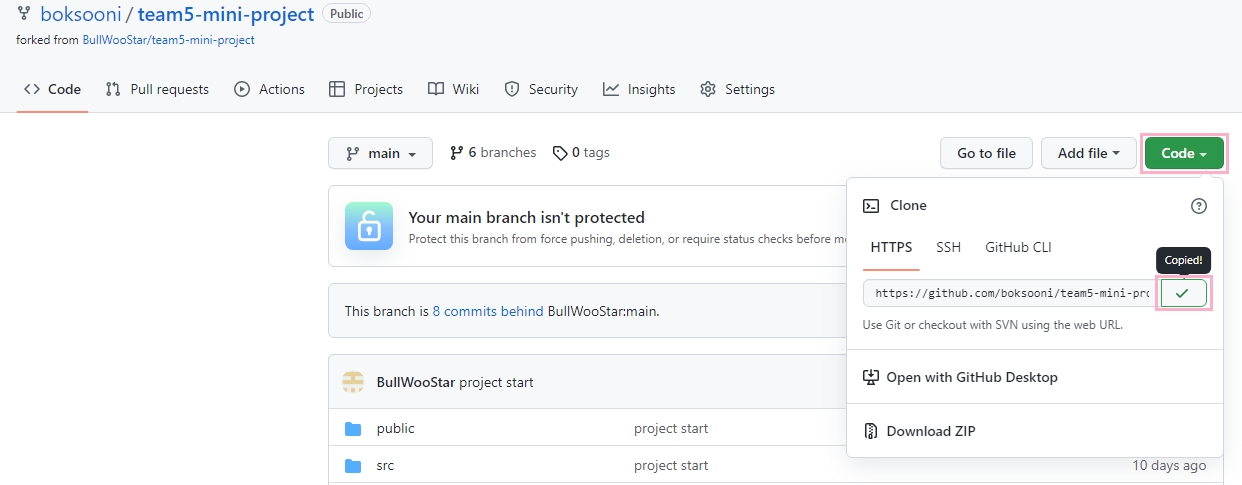Click the fork icon beside repository name
The height and width of the screenshot is (485, 1242).
pyautogui.click(x=24, y=13)
